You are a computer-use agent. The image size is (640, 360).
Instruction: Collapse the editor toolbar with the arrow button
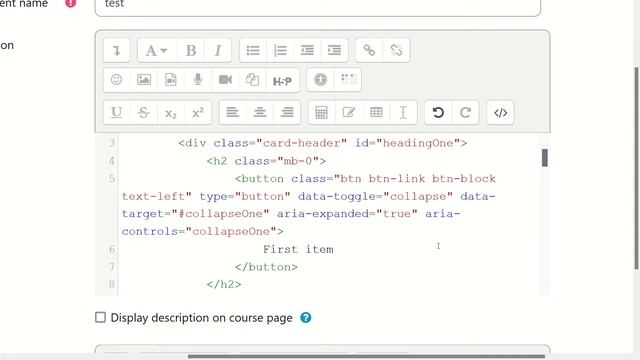pos(117,50)
